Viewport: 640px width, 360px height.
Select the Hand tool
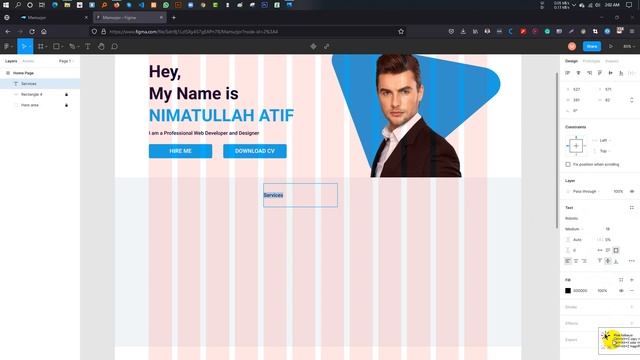101,47
